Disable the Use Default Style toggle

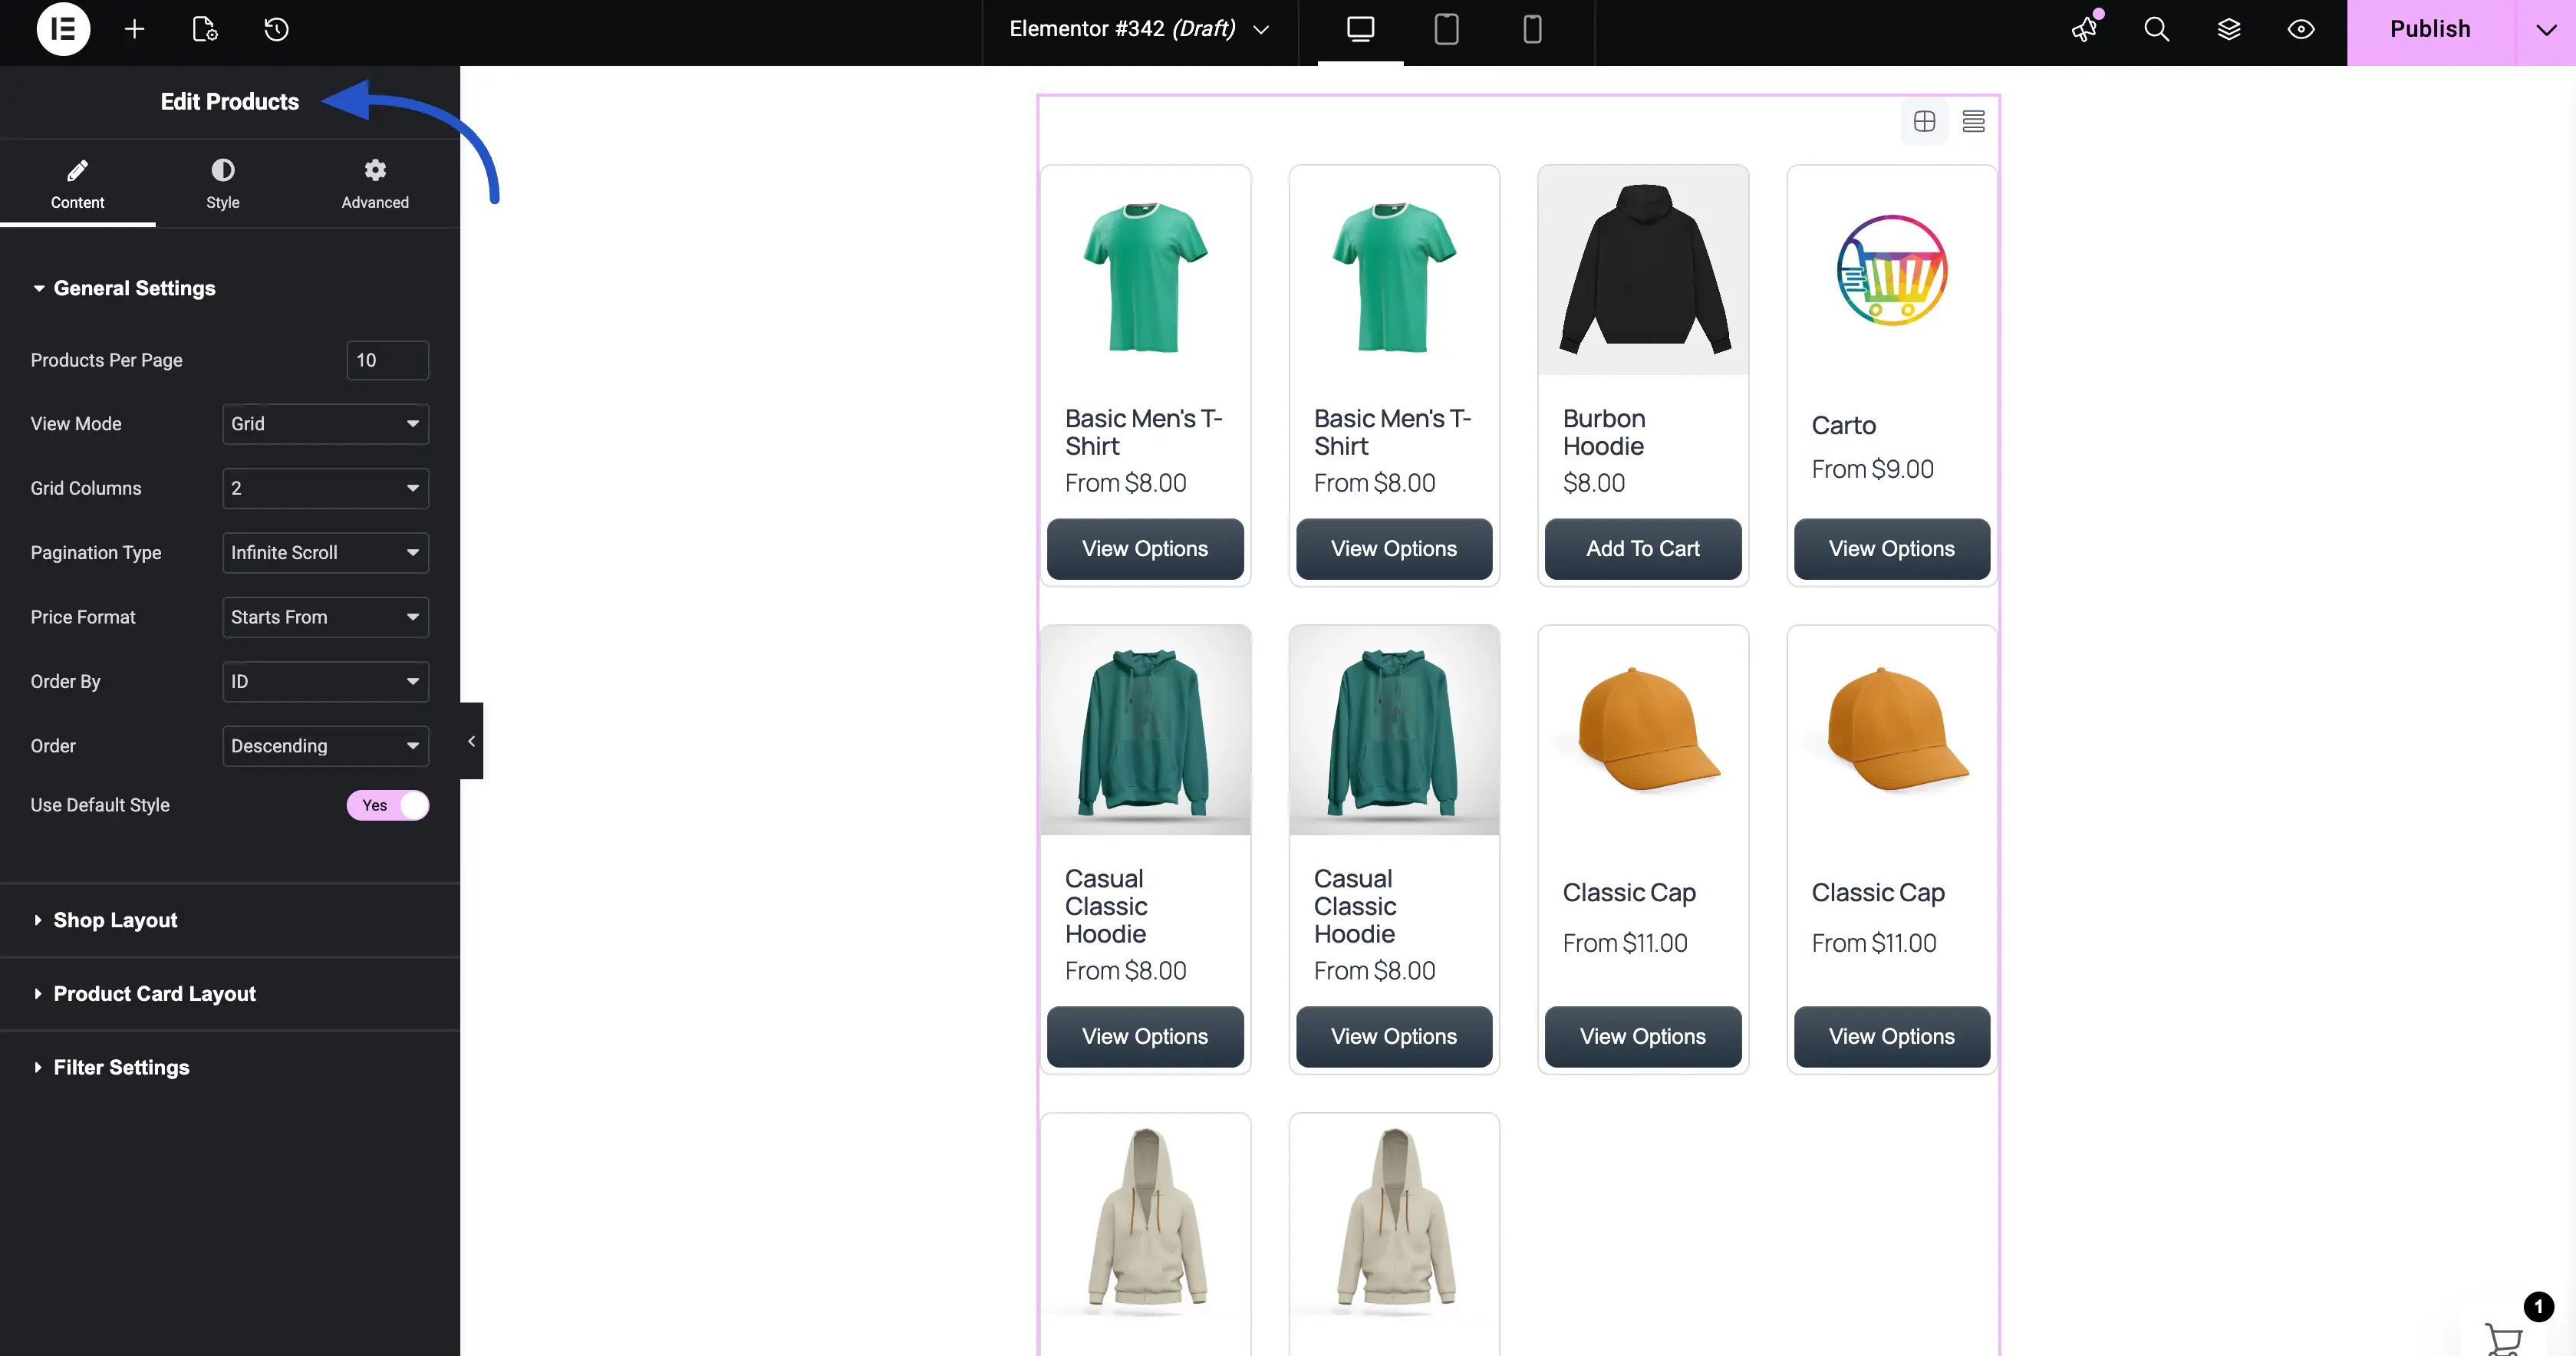coord(388,805)
